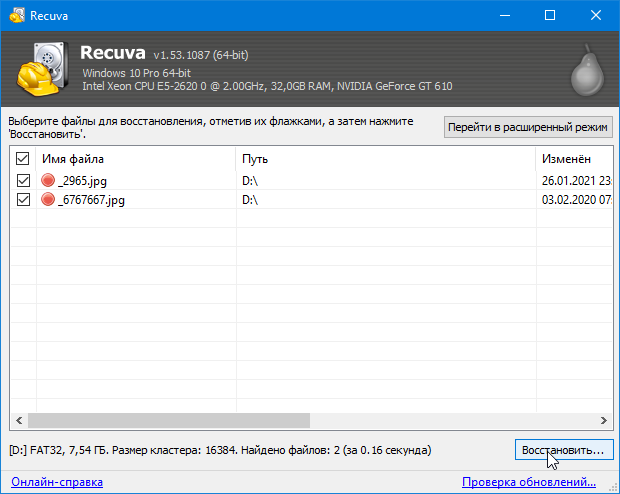Screen dimensions: 620x494
Task: Click the Windows 10 Pro 64-bit text
Action: tap(136, 73)
